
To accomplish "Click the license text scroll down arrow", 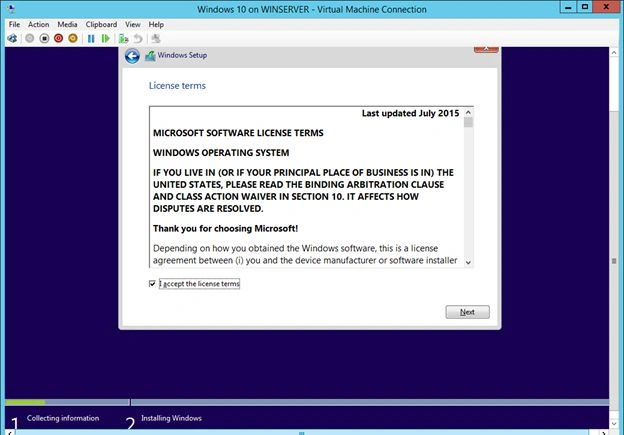I will coord(468,262).
